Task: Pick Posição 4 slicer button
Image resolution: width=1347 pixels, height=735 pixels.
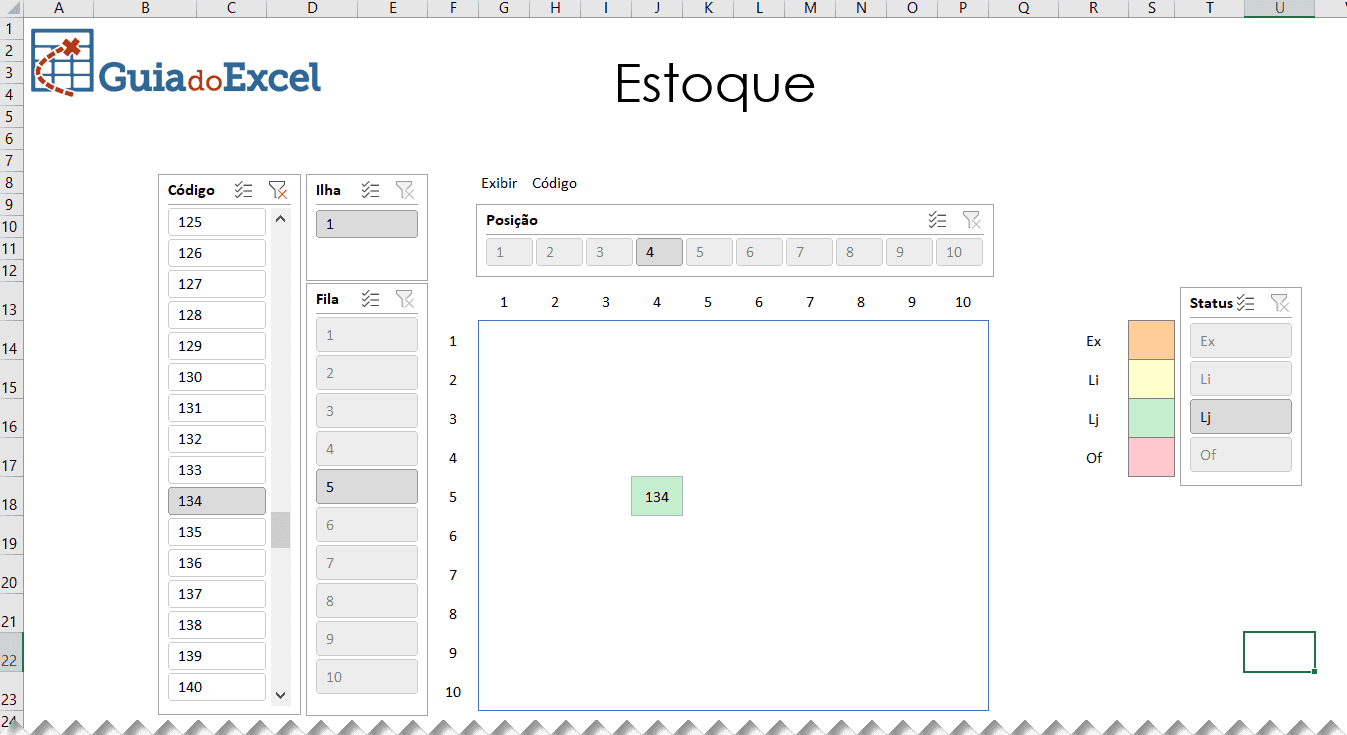Action: coord(659,252)
